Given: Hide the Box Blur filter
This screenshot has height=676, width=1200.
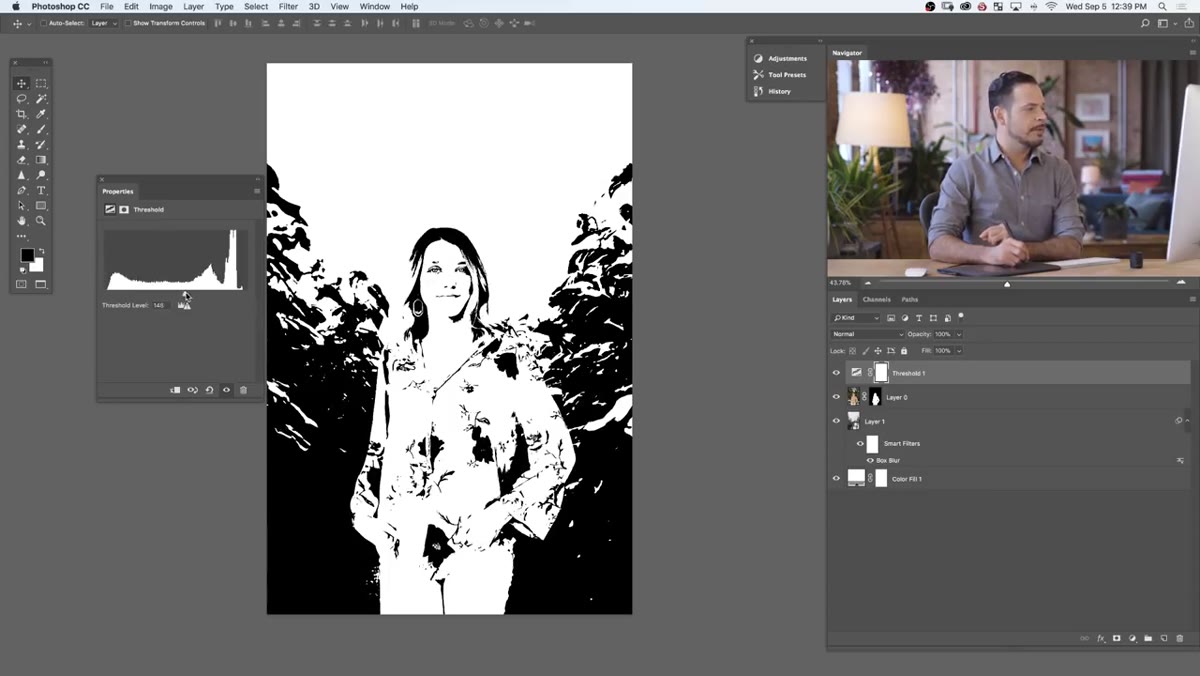Looking at the screenshot, I should point(870,460).
